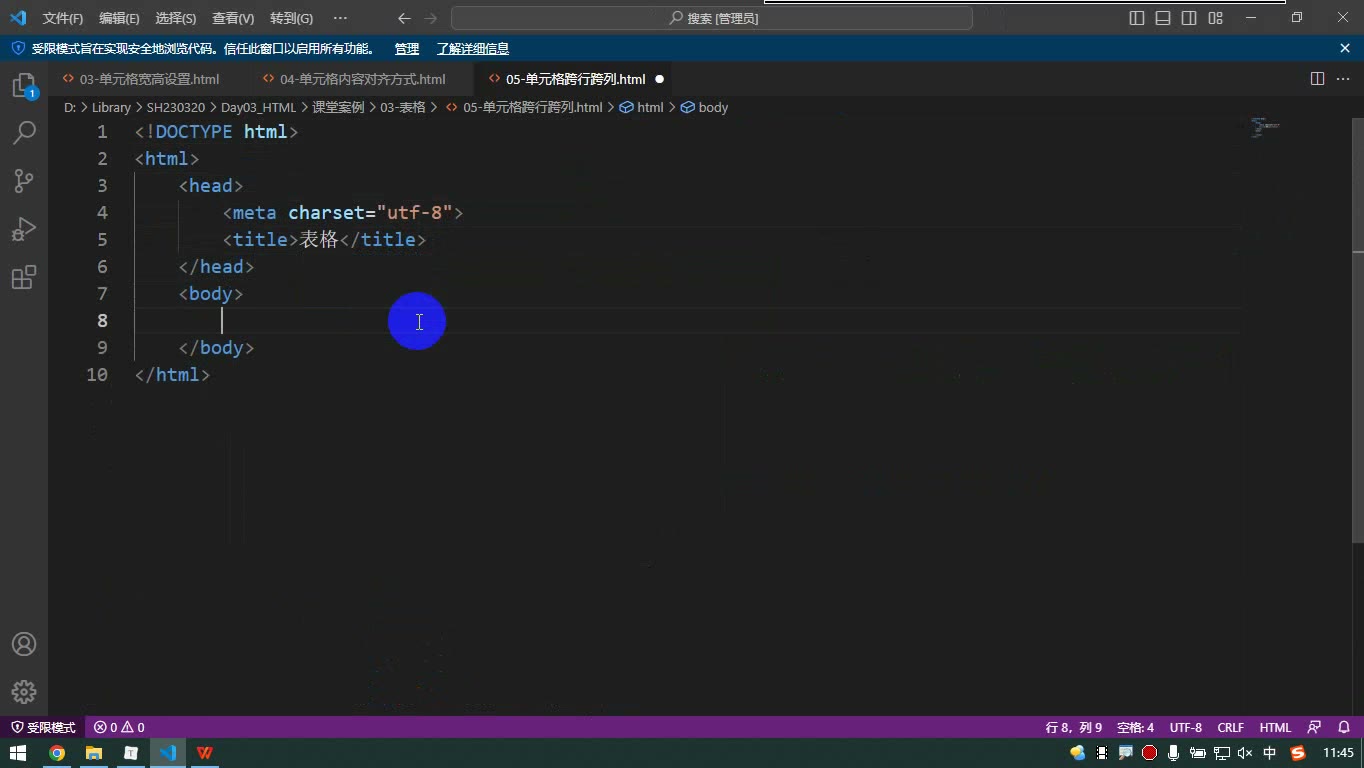Open the body breadcrumb dropdown
The width and height of the screenshot is (1364, 768).
click(x=704, y=107)
